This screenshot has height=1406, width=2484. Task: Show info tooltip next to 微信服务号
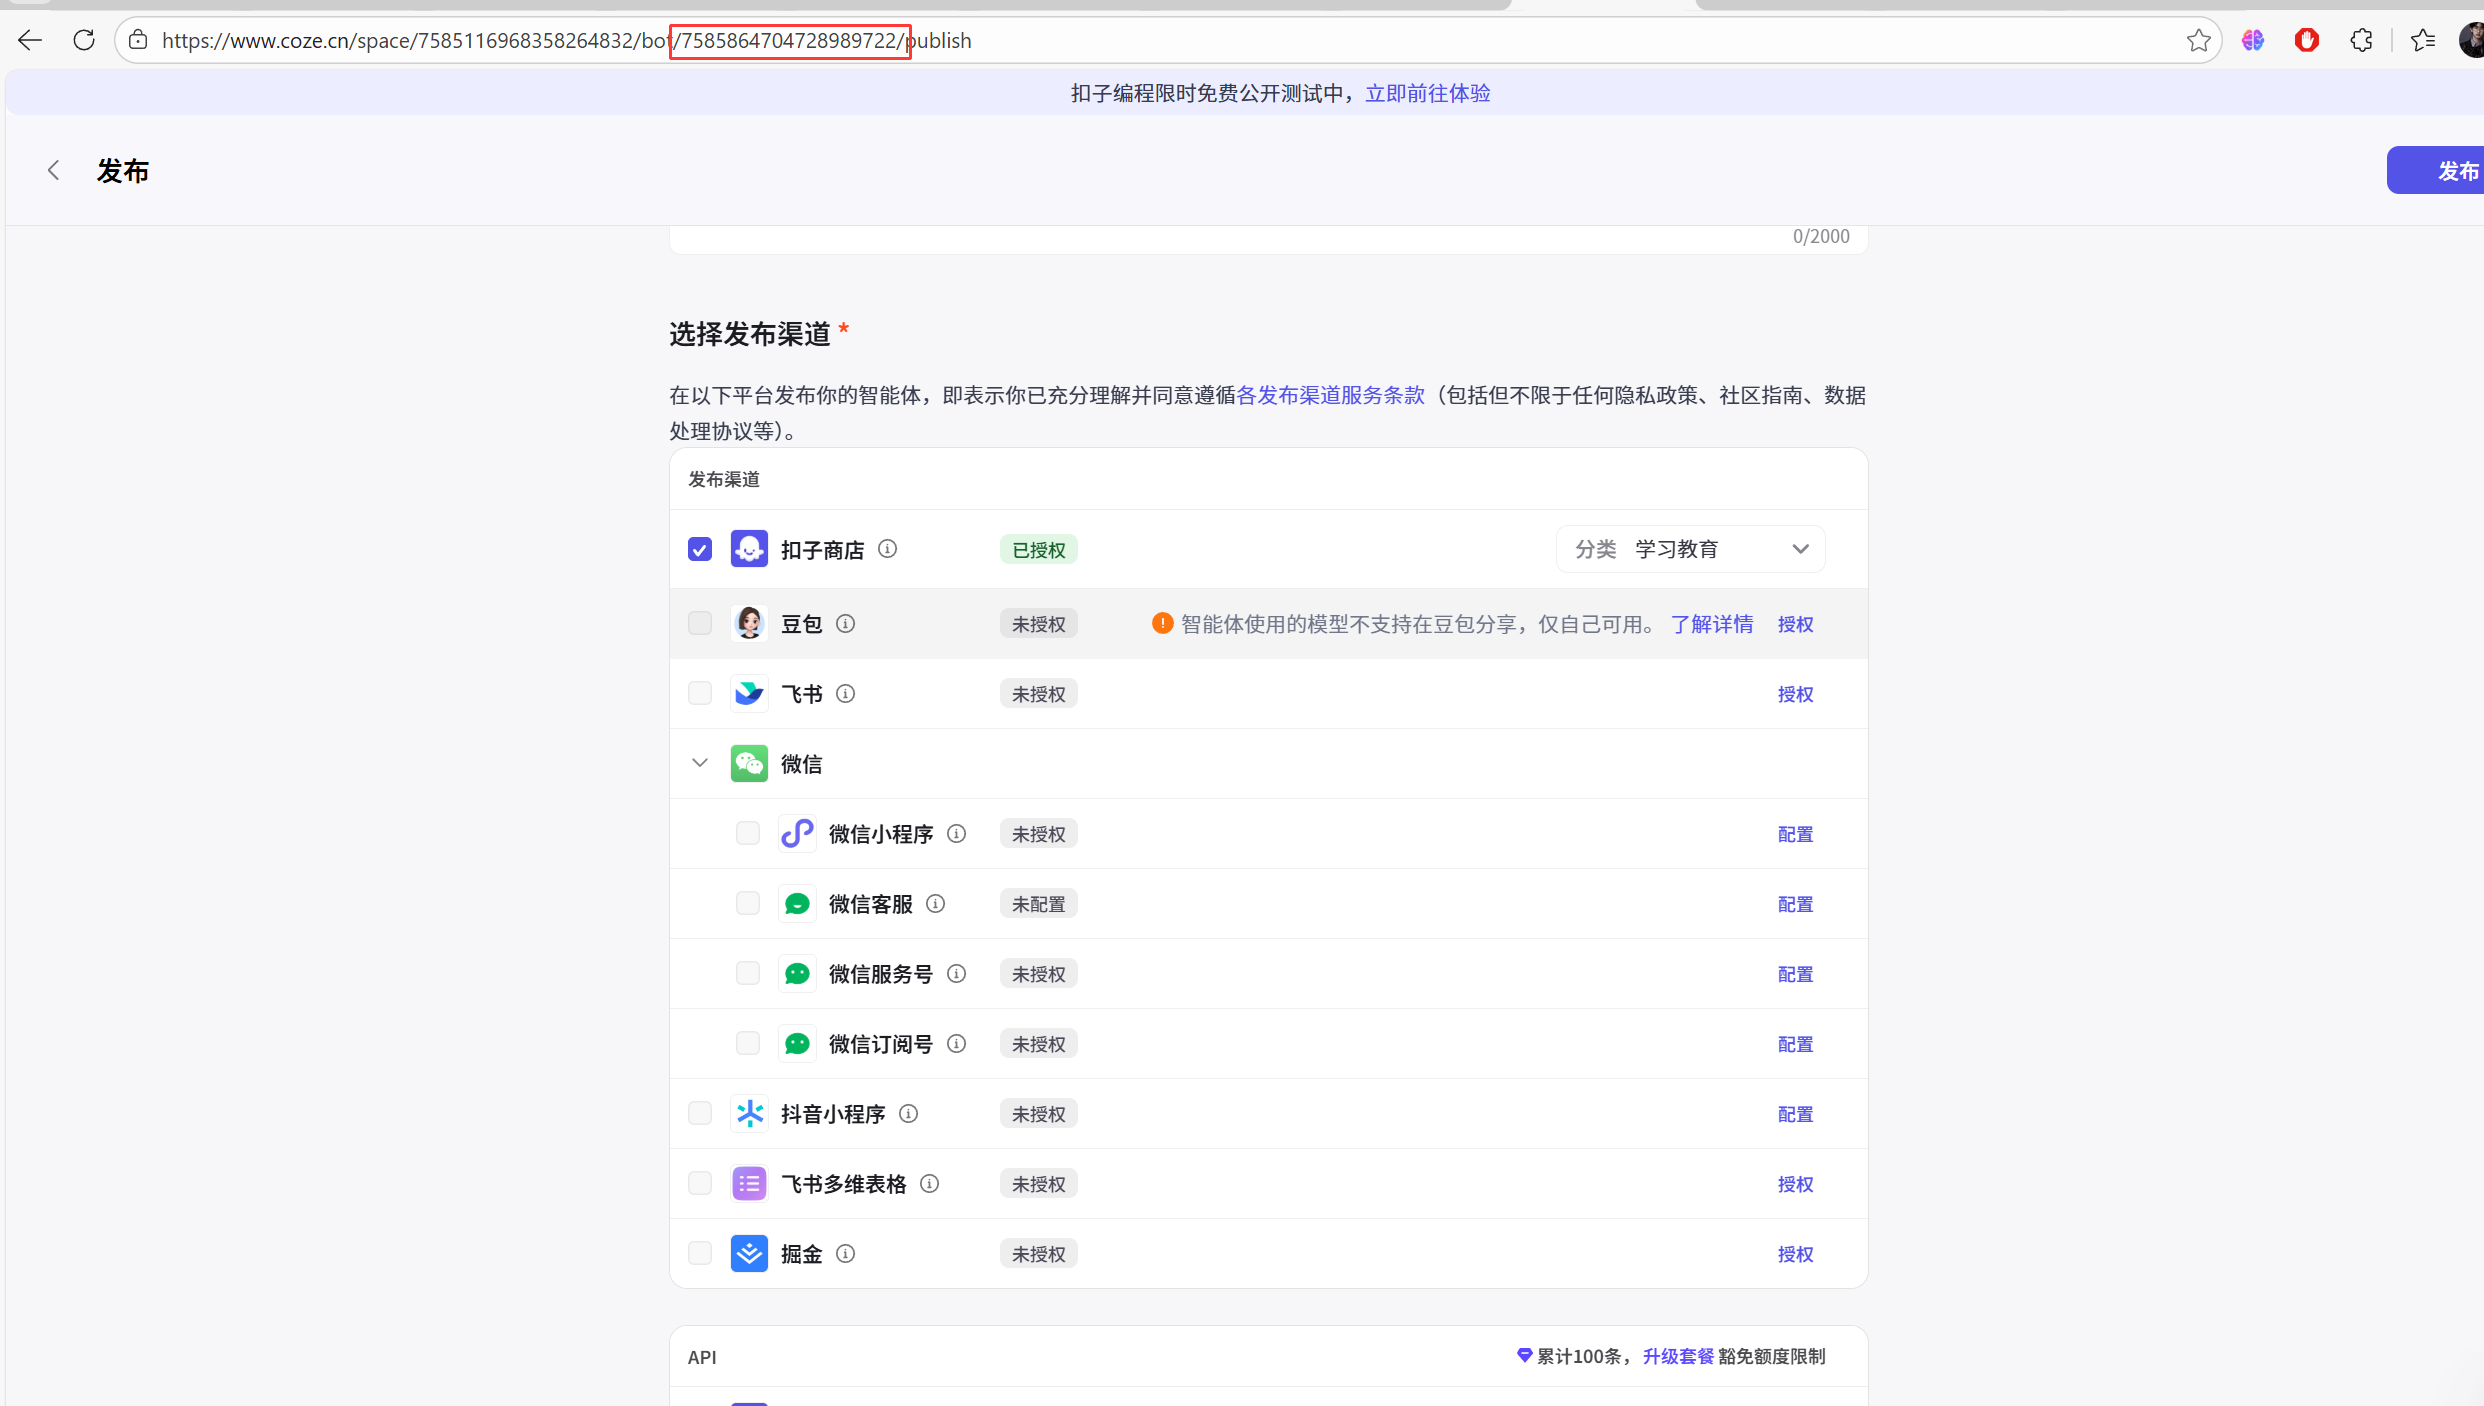point(956,974)
